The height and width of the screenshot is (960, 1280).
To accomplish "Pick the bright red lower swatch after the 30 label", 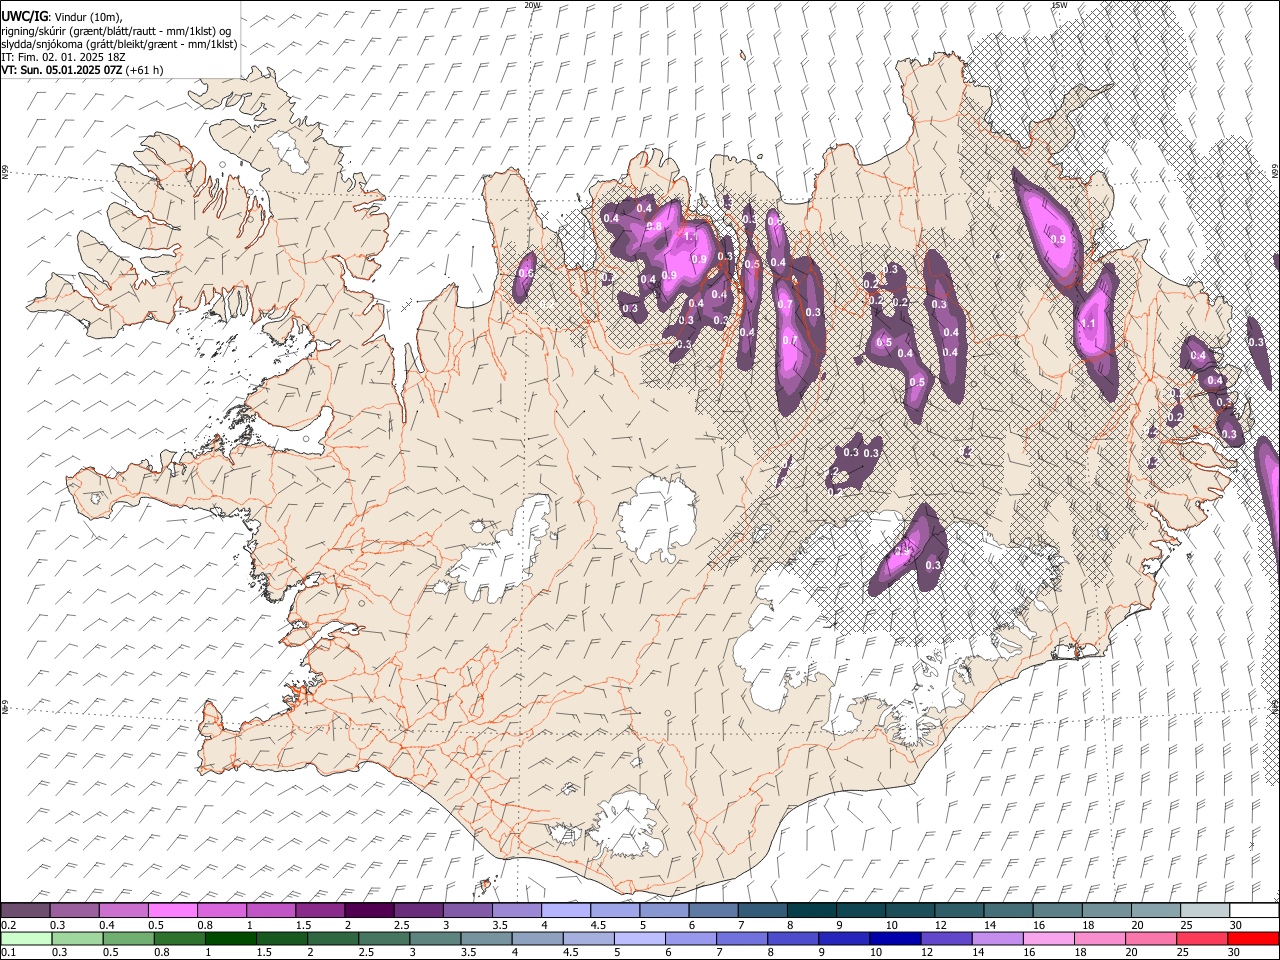I will pyautogui.click(x=1254, y=938).
